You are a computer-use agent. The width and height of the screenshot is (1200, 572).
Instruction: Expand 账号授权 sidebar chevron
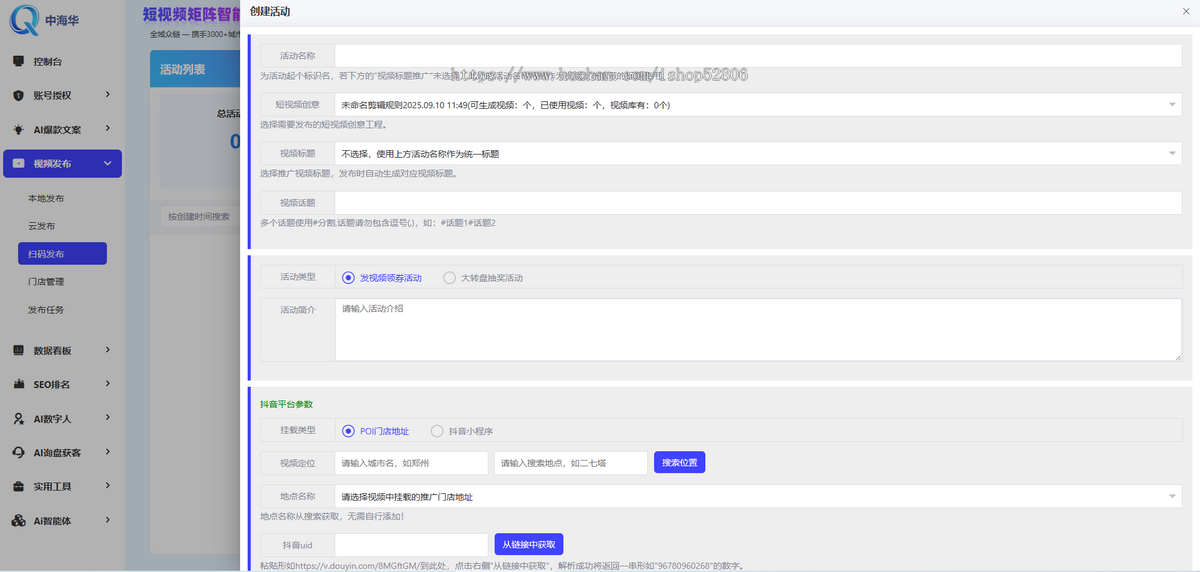point(107,95)
